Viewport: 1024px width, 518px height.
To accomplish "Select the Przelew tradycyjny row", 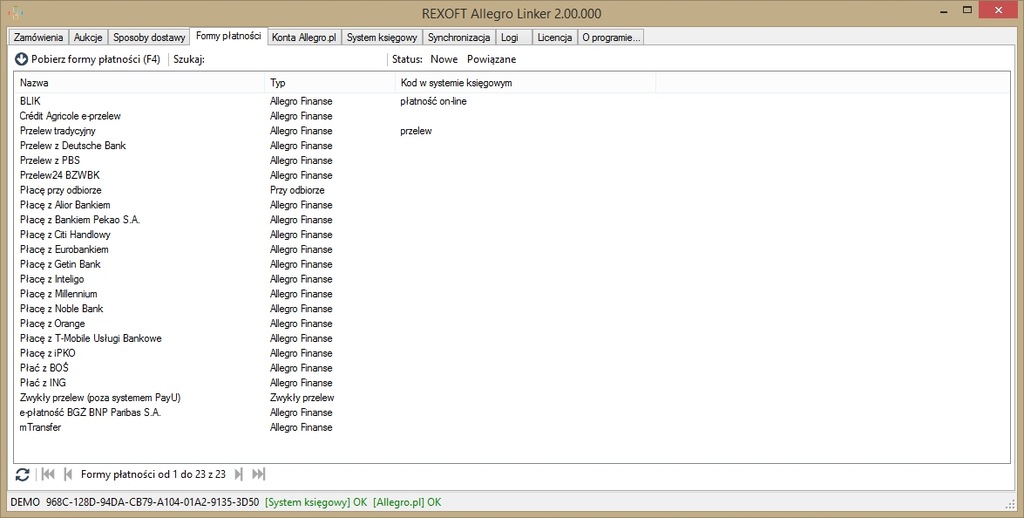I will tap(512, 131).
